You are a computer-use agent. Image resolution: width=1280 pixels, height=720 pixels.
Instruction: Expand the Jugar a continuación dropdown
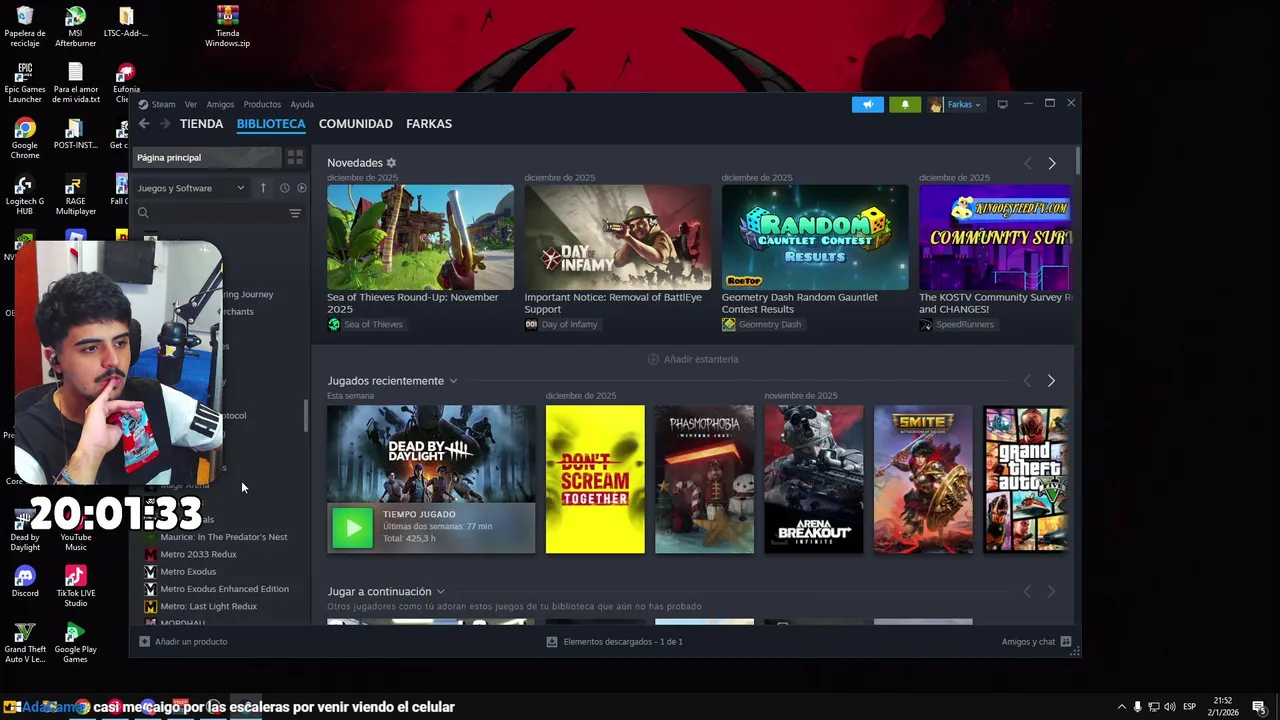[440, 592]
